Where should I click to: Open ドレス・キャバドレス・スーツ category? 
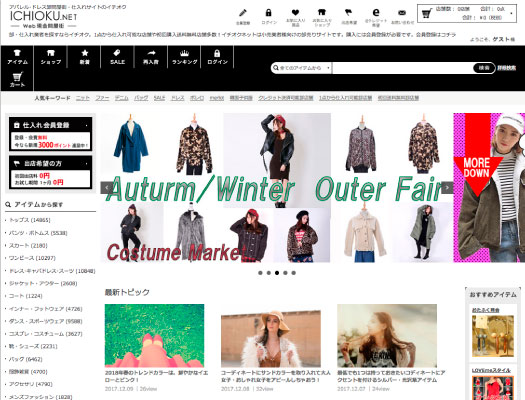click(52, 271)
